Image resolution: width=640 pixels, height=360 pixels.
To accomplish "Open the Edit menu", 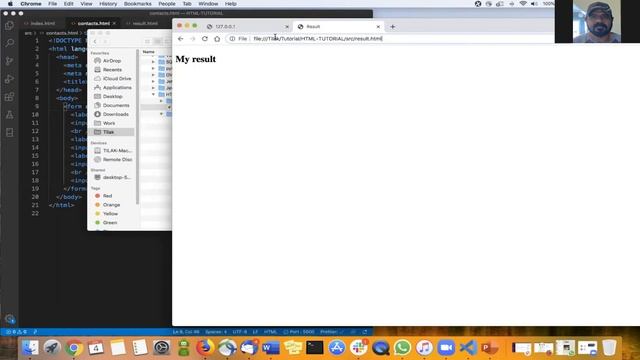I will [69, 4].
